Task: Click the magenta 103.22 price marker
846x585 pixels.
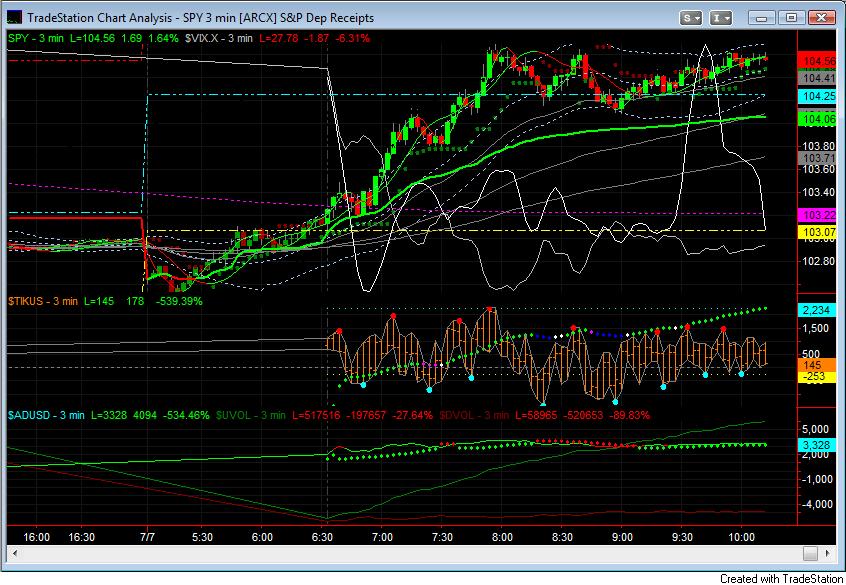Action: 818,215
